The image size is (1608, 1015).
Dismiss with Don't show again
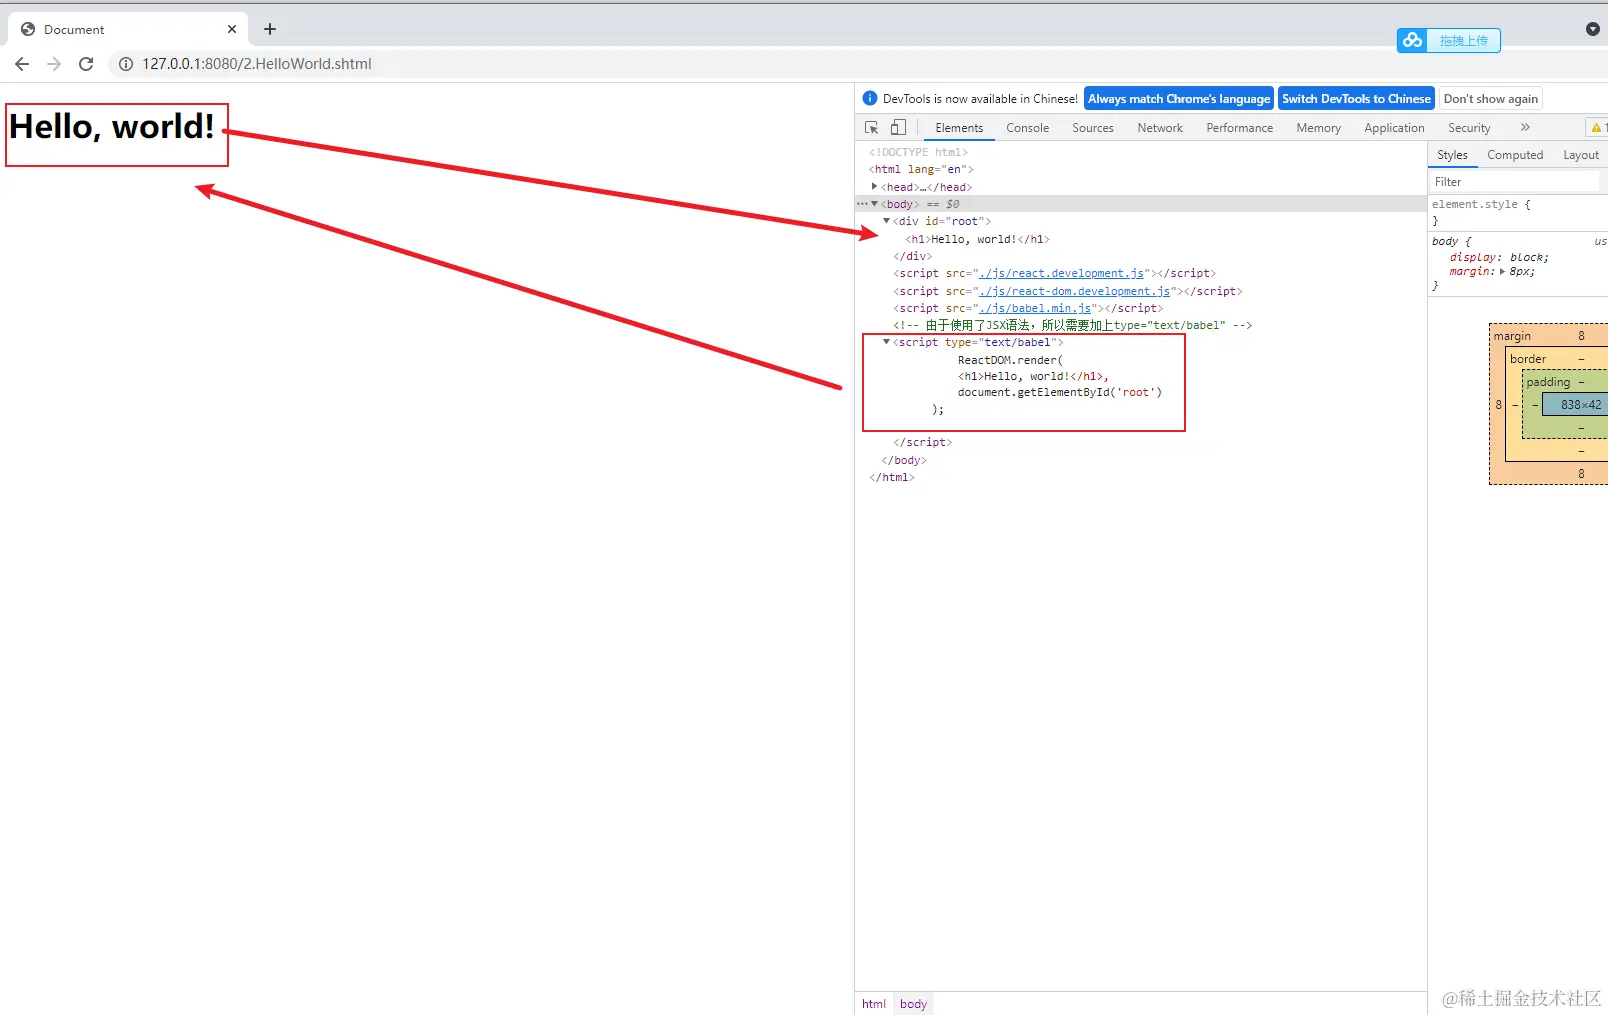pos(1491,99)
